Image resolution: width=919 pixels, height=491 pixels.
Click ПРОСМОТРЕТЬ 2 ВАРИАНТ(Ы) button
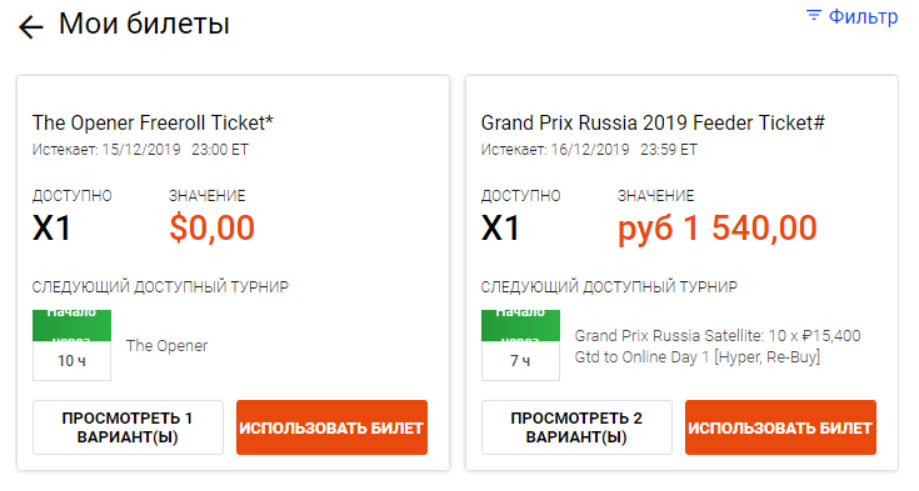tap(577, 427)
